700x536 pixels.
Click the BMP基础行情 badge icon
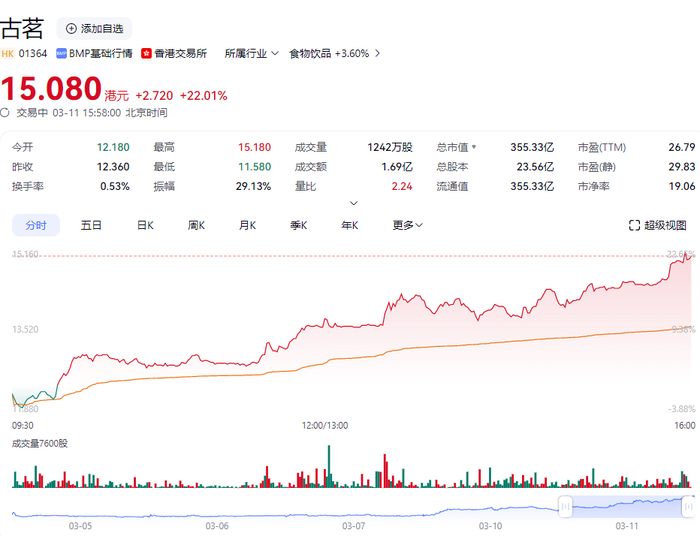coord(61,53)
